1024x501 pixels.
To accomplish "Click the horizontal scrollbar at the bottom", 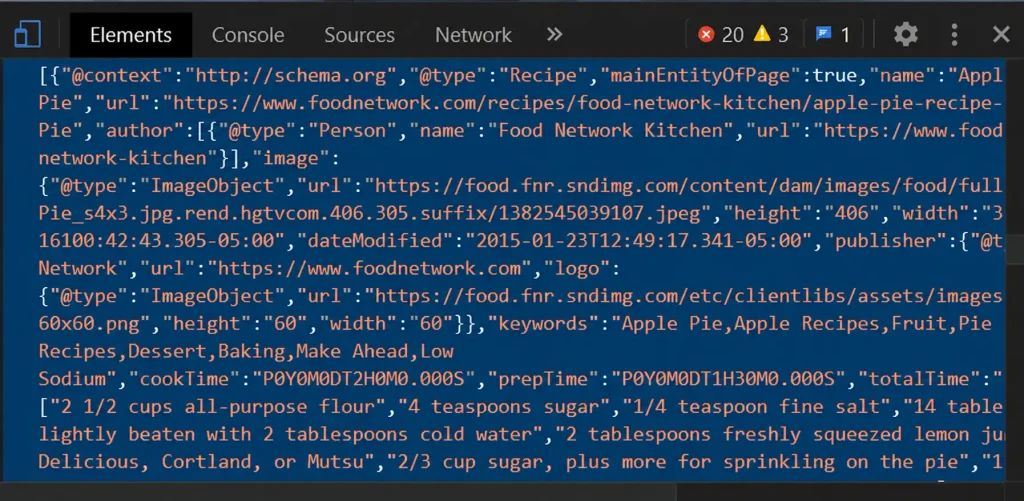I will pos(338,492).
